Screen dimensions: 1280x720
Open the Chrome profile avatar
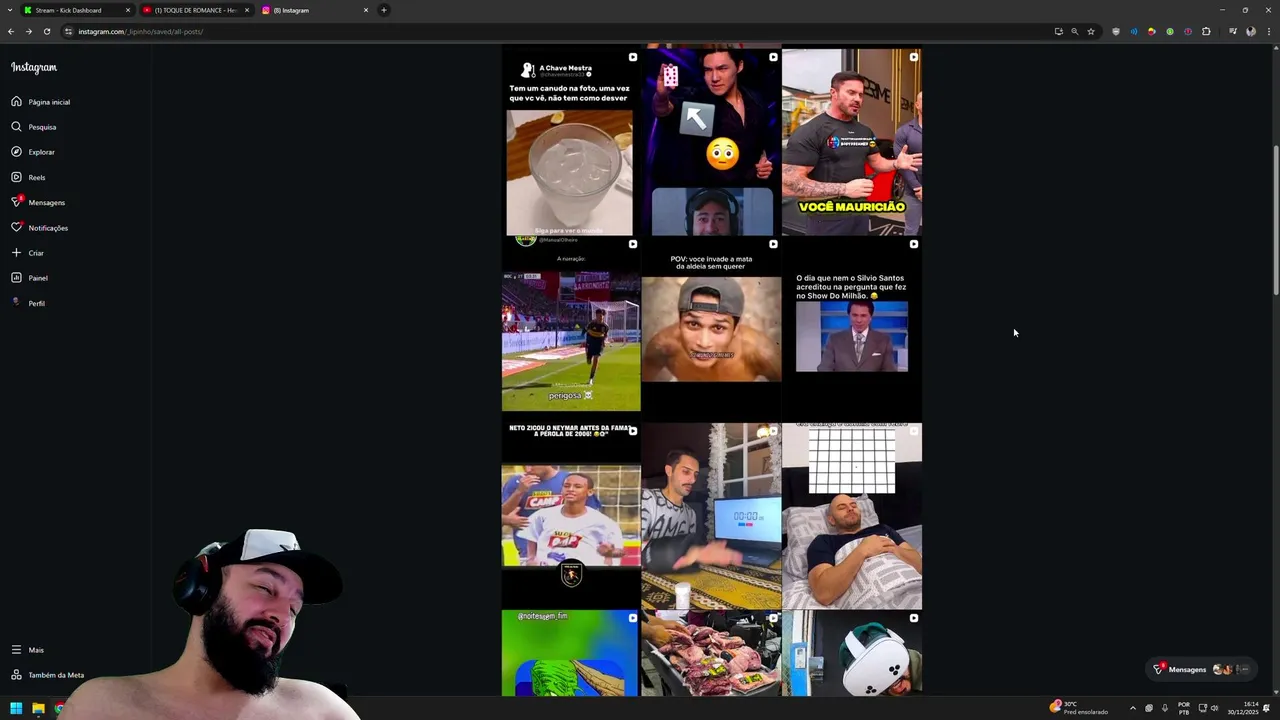point(1251,31)
